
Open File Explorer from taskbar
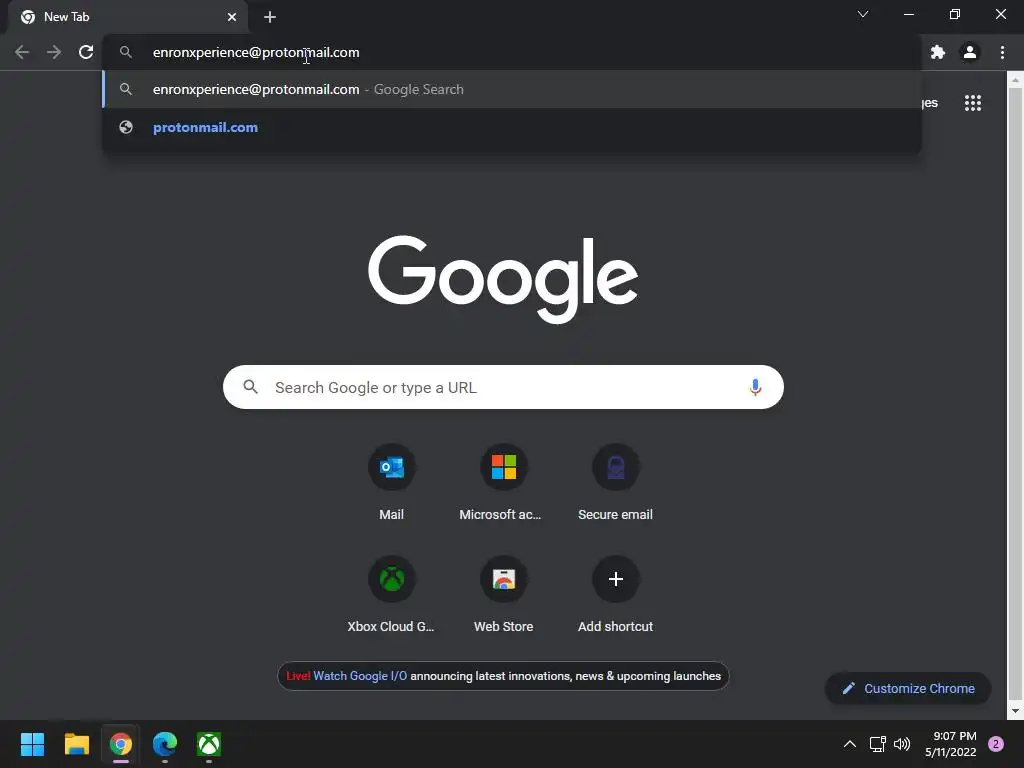[x=76, y=744]
